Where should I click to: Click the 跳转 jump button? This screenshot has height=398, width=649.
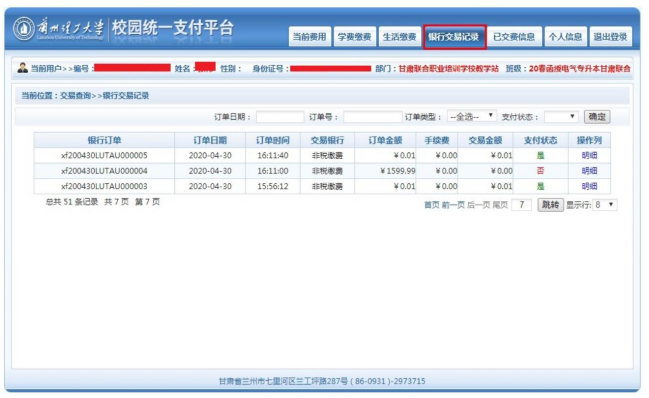[550, 205]
